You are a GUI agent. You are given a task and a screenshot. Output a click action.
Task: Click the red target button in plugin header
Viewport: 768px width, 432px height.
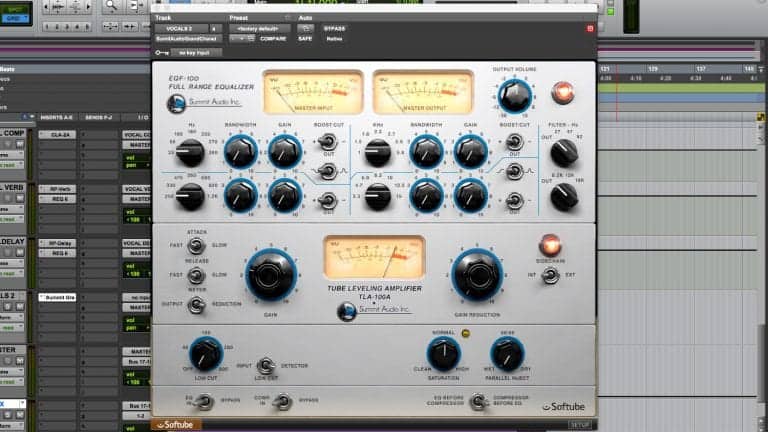click(x=590, y=29)
